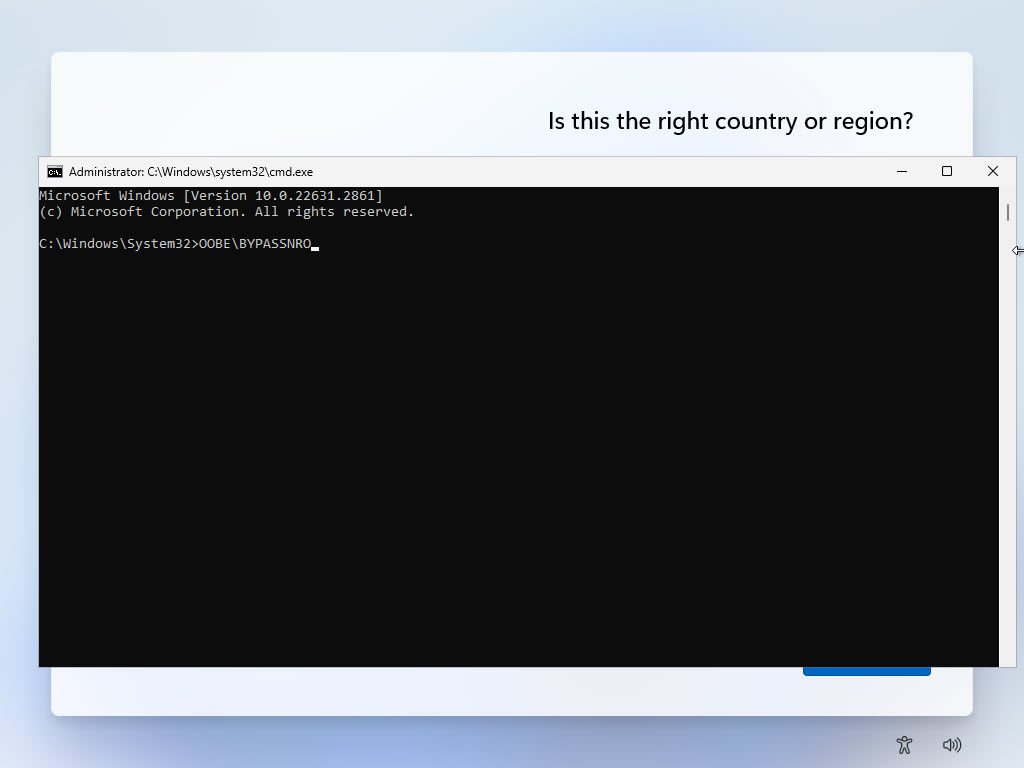Maximize the Command Prompt window
1024x768 pixels.
coord(947,172)
